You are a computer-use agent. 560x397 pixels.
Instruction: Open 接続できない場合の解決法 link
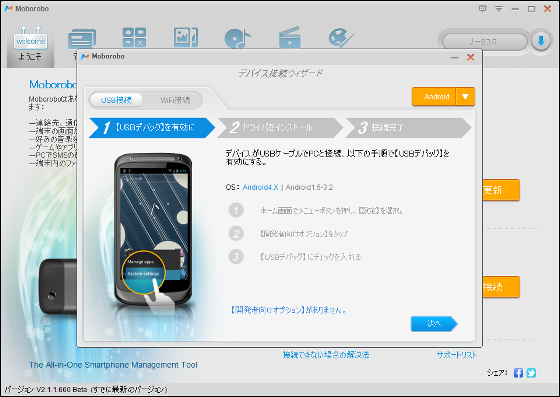tap(326, 355)
